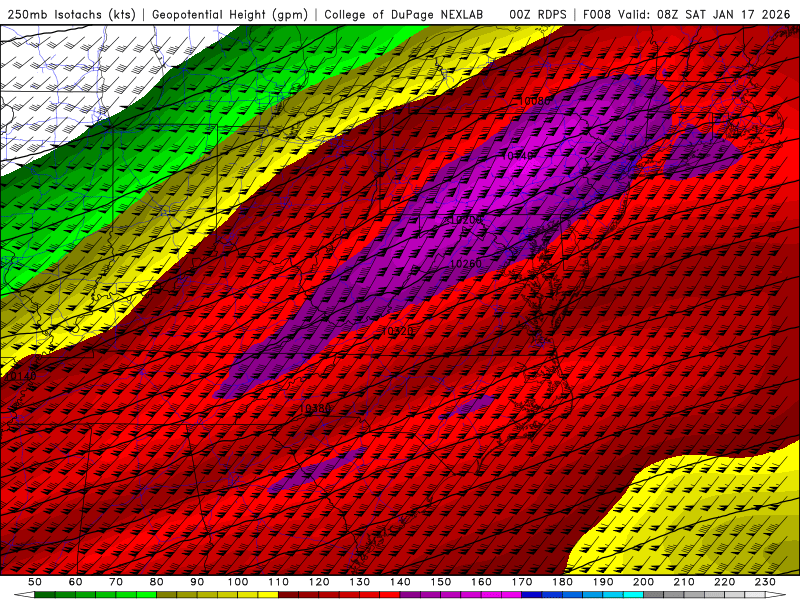Click the 110 value on the color scale

279,582
